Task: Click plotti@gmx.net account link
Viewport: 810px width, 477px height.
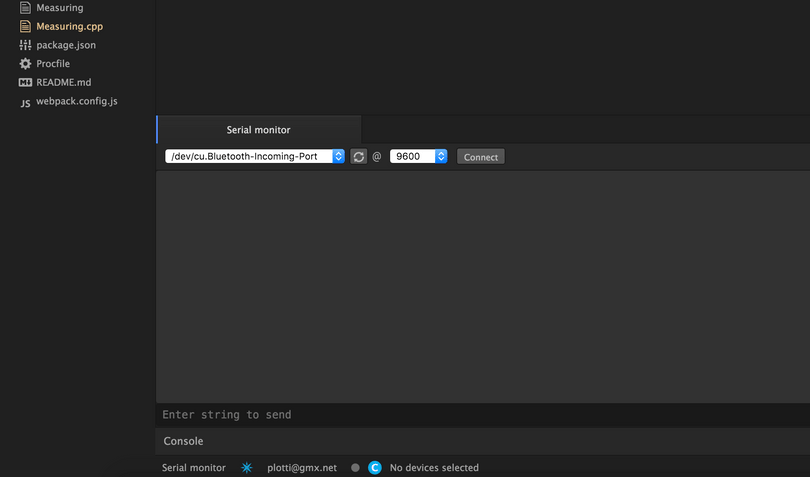Action: click(302, 468)
